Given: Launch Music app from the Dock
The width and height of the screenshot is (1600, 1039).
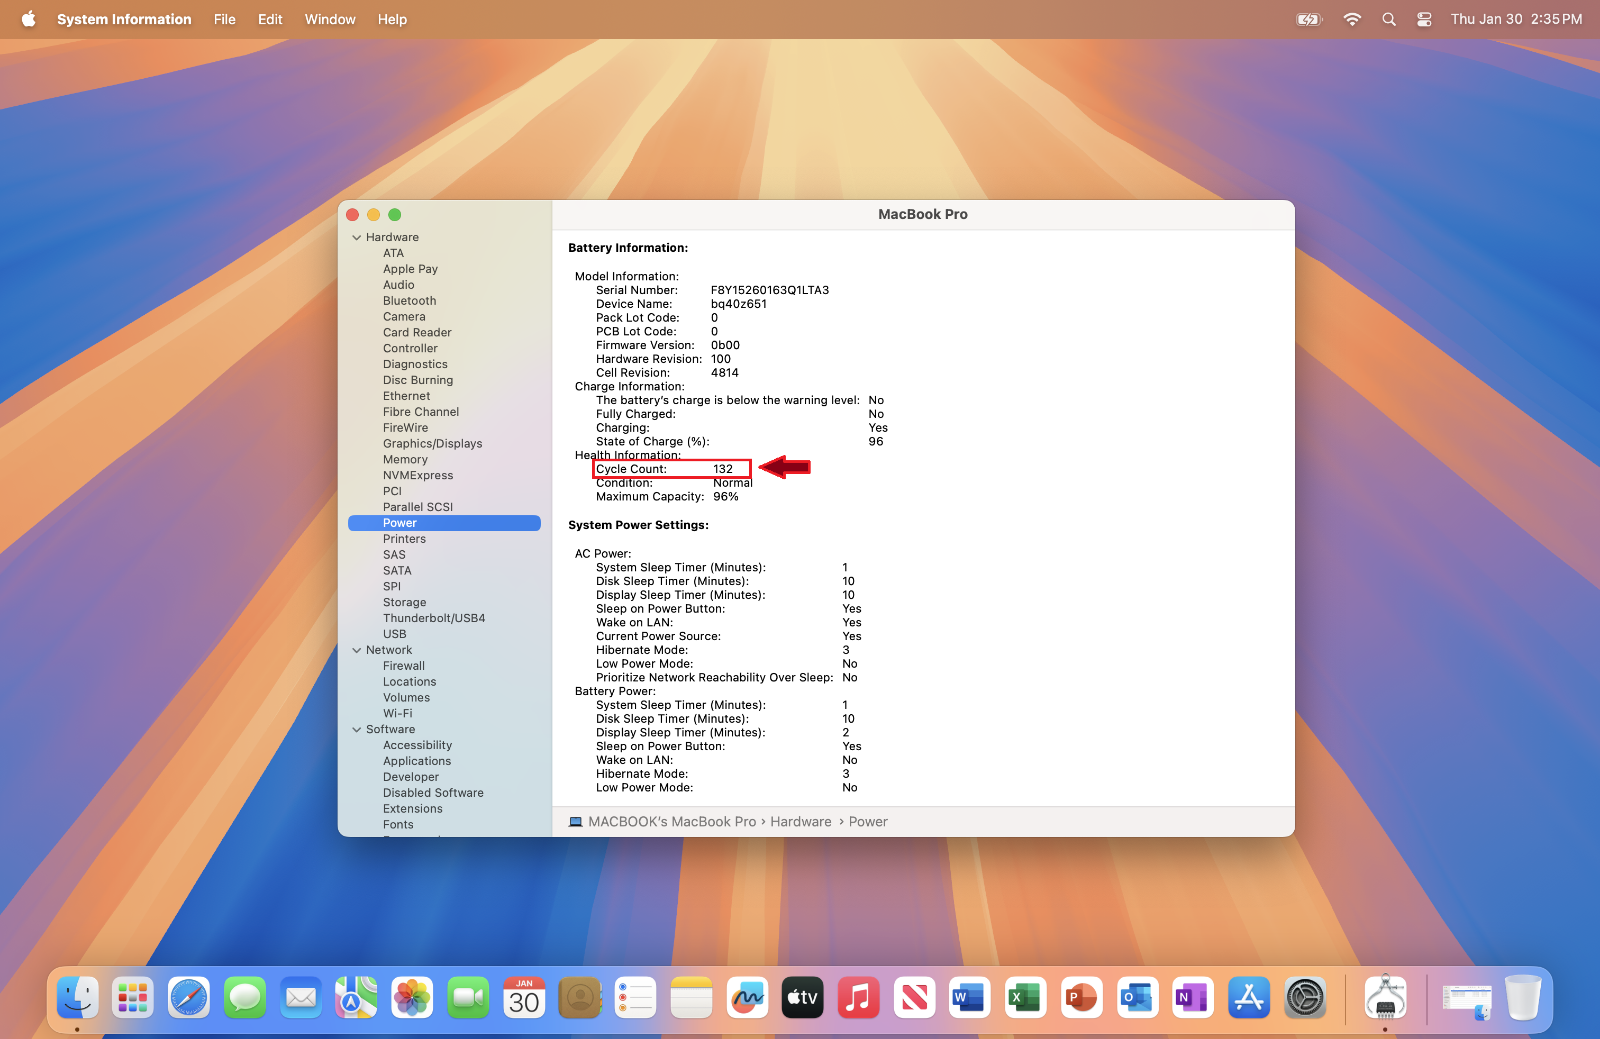Looking at the screenshot, I should pyautogui.click(x=858, y=998).
